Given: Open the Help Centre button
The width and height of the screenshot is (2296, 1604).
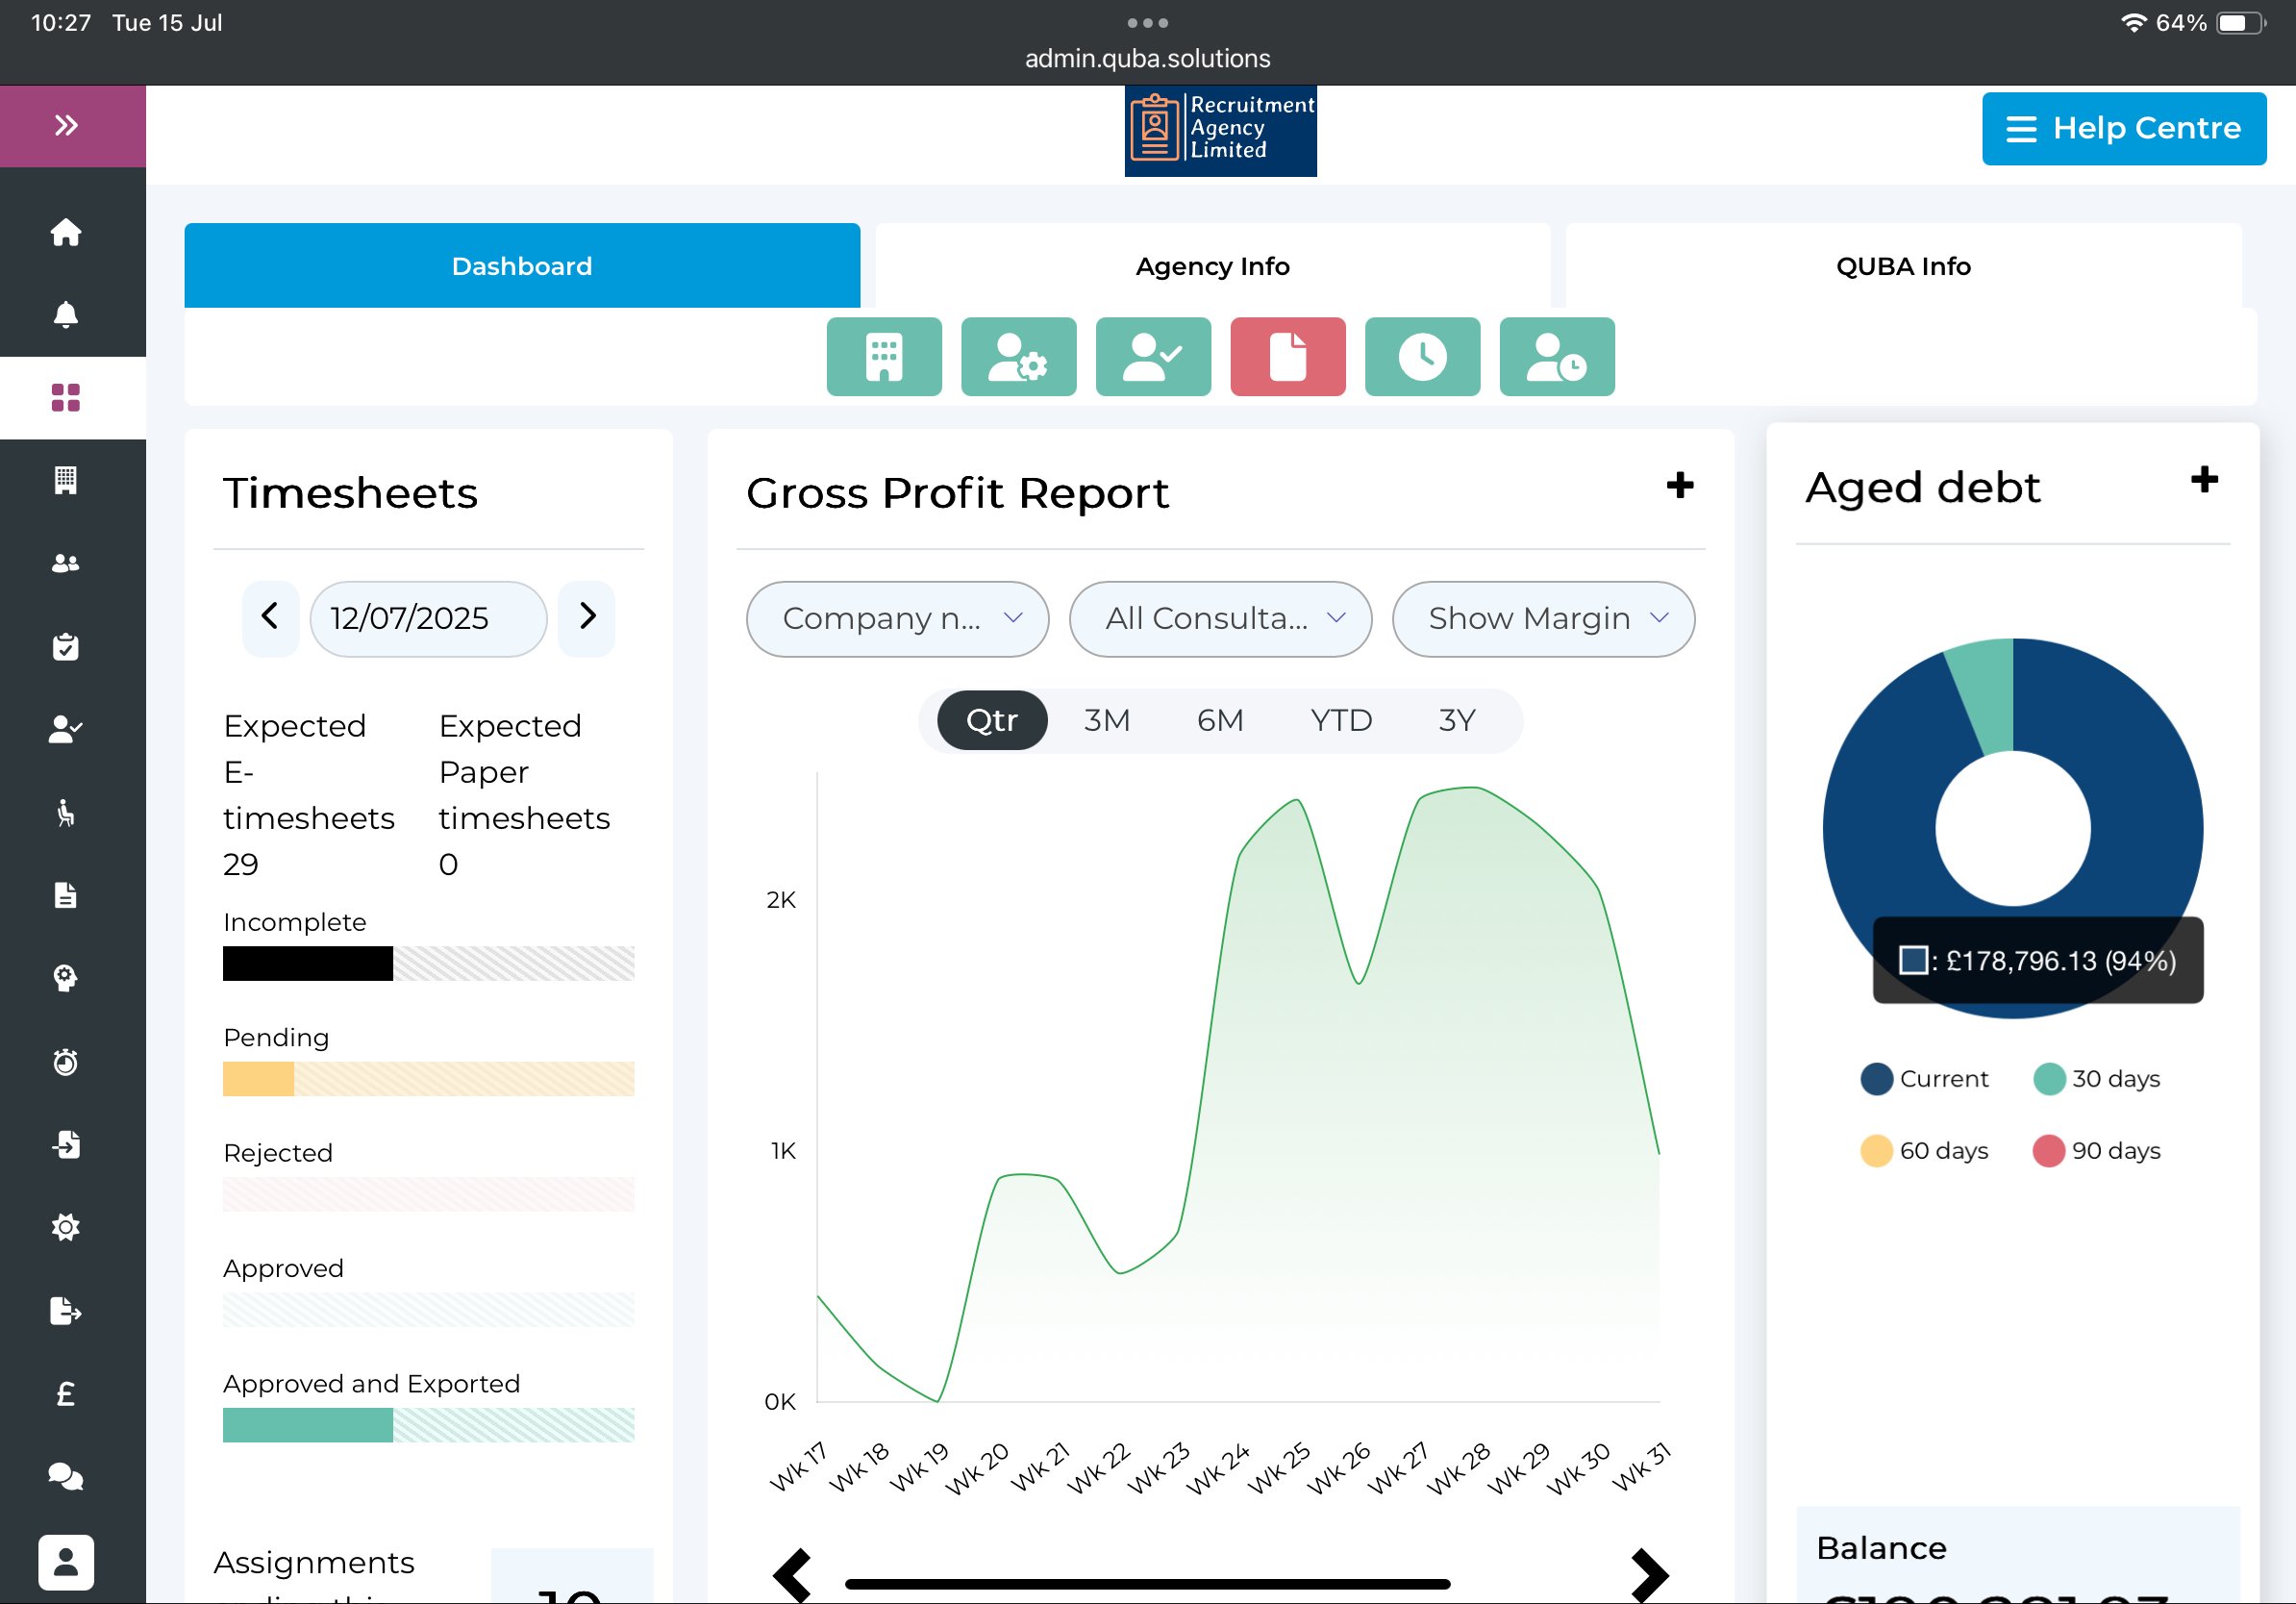Looking at the screenshot, I should click(2122, 128).
